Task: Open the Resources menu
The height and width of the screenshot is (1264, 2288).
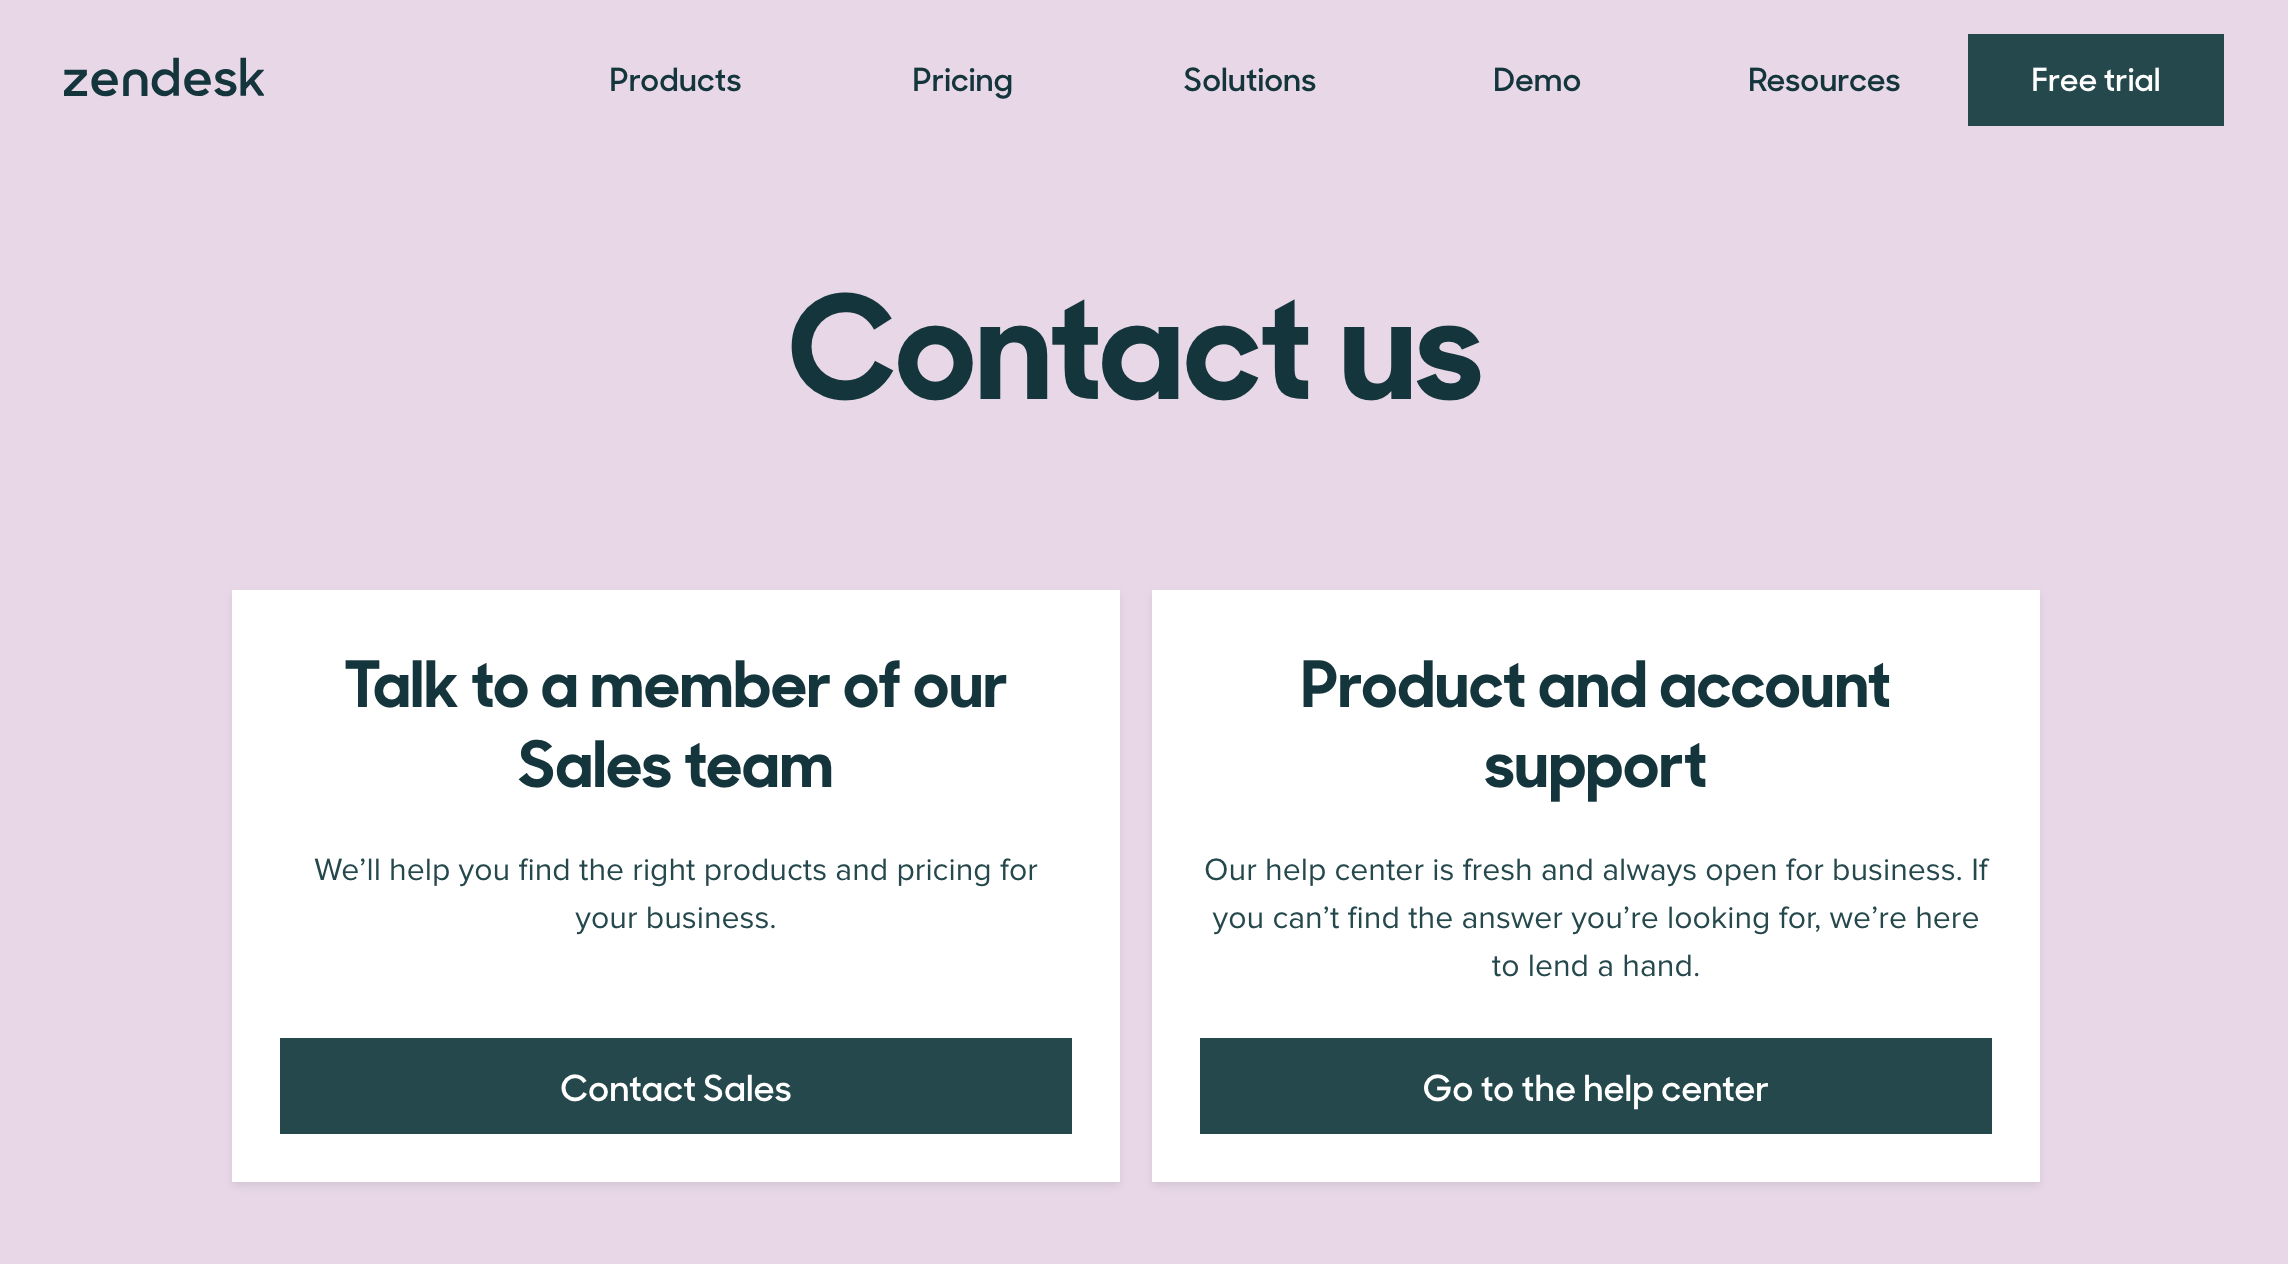Action: pos(1823,80)
